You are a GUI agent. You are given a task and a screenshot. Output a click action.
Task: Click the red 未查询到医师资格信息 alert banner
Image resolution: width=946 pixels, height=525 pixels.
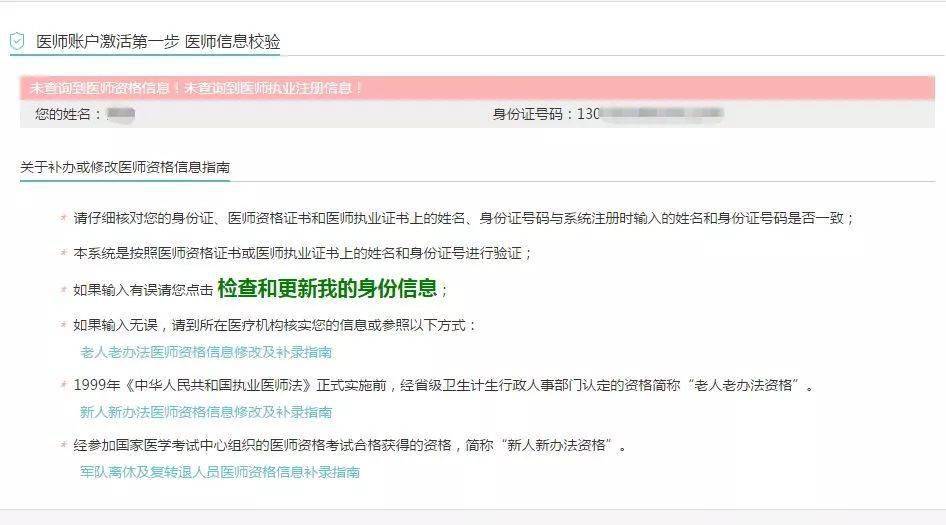pos(477,88)
